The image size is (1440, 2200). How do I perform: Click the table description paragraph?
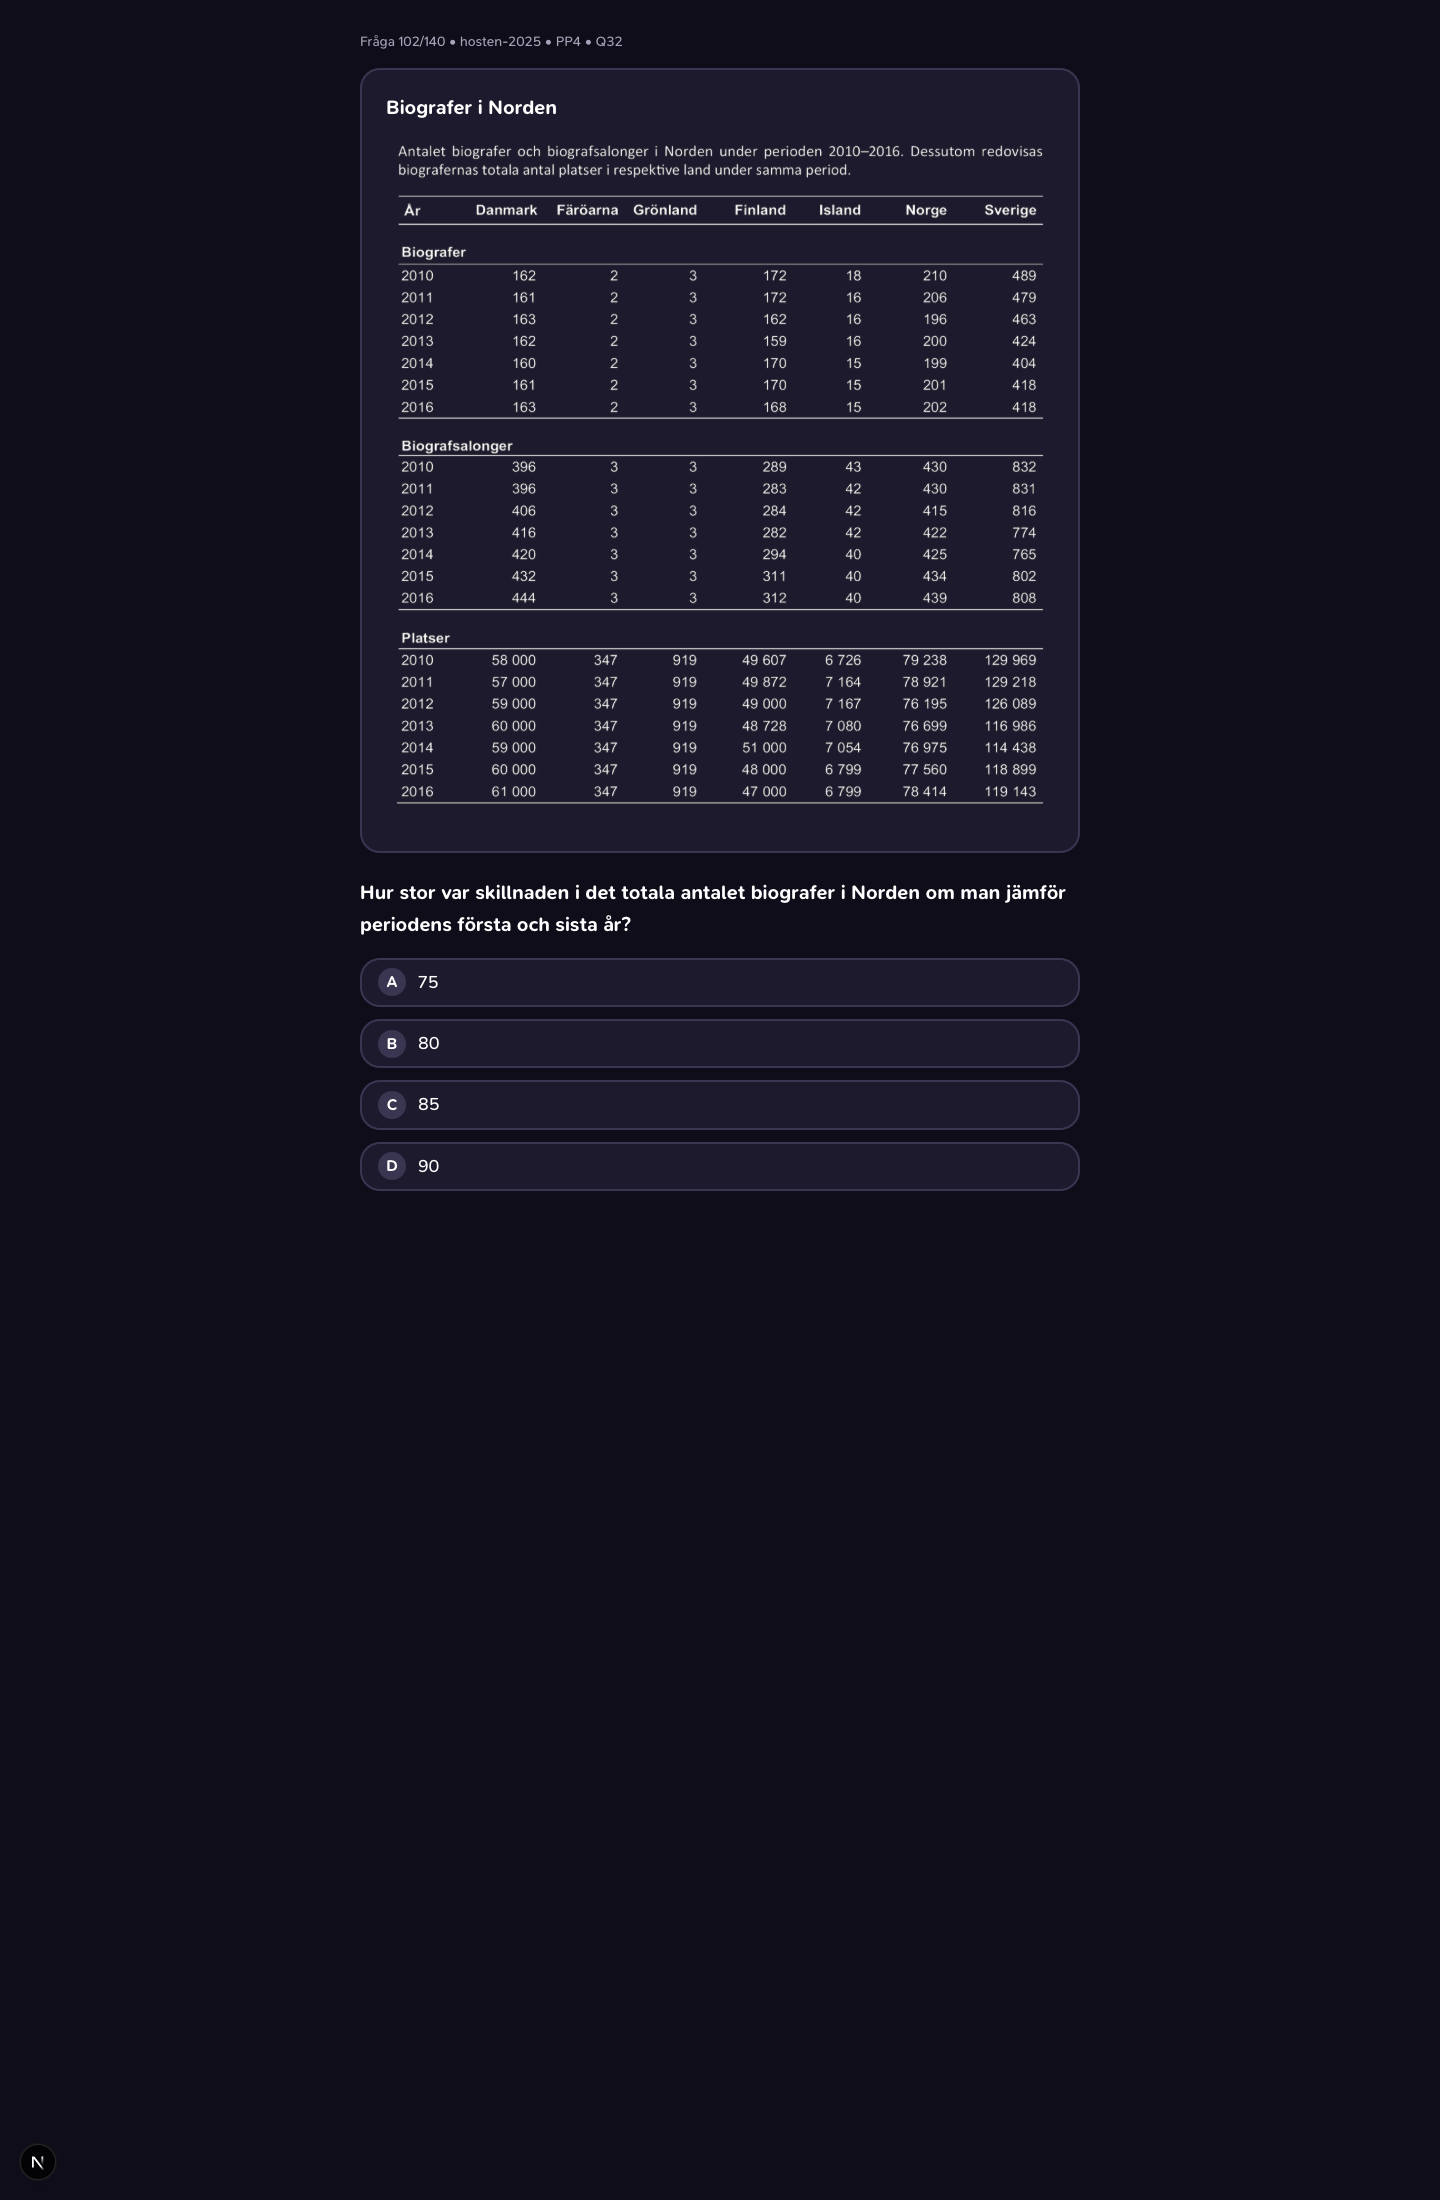pos(720,161)
